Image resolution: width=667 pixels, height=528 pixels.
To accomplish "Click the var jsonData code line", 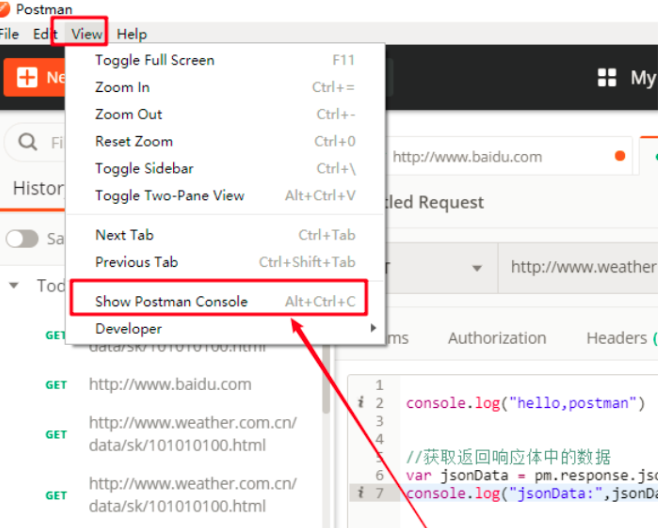I will pyautogui.click(x=532, y=475).
